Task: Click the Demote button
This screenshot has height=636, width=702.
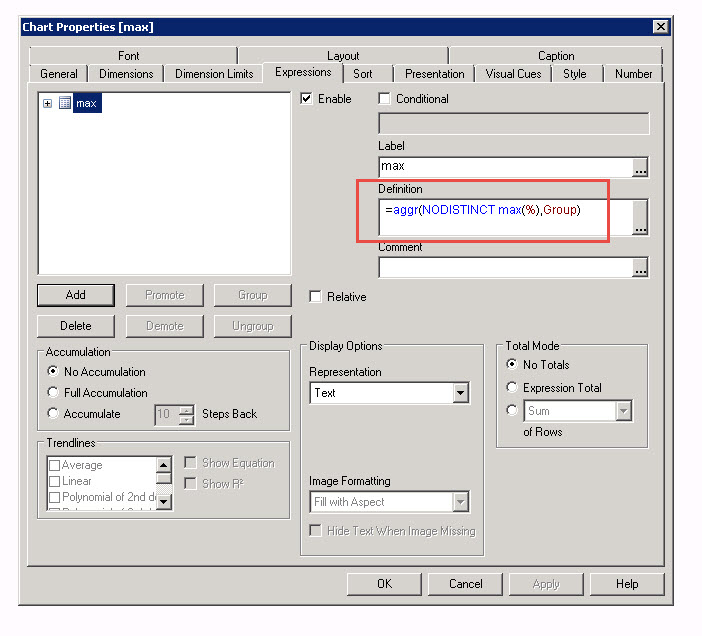Action: 164,326
